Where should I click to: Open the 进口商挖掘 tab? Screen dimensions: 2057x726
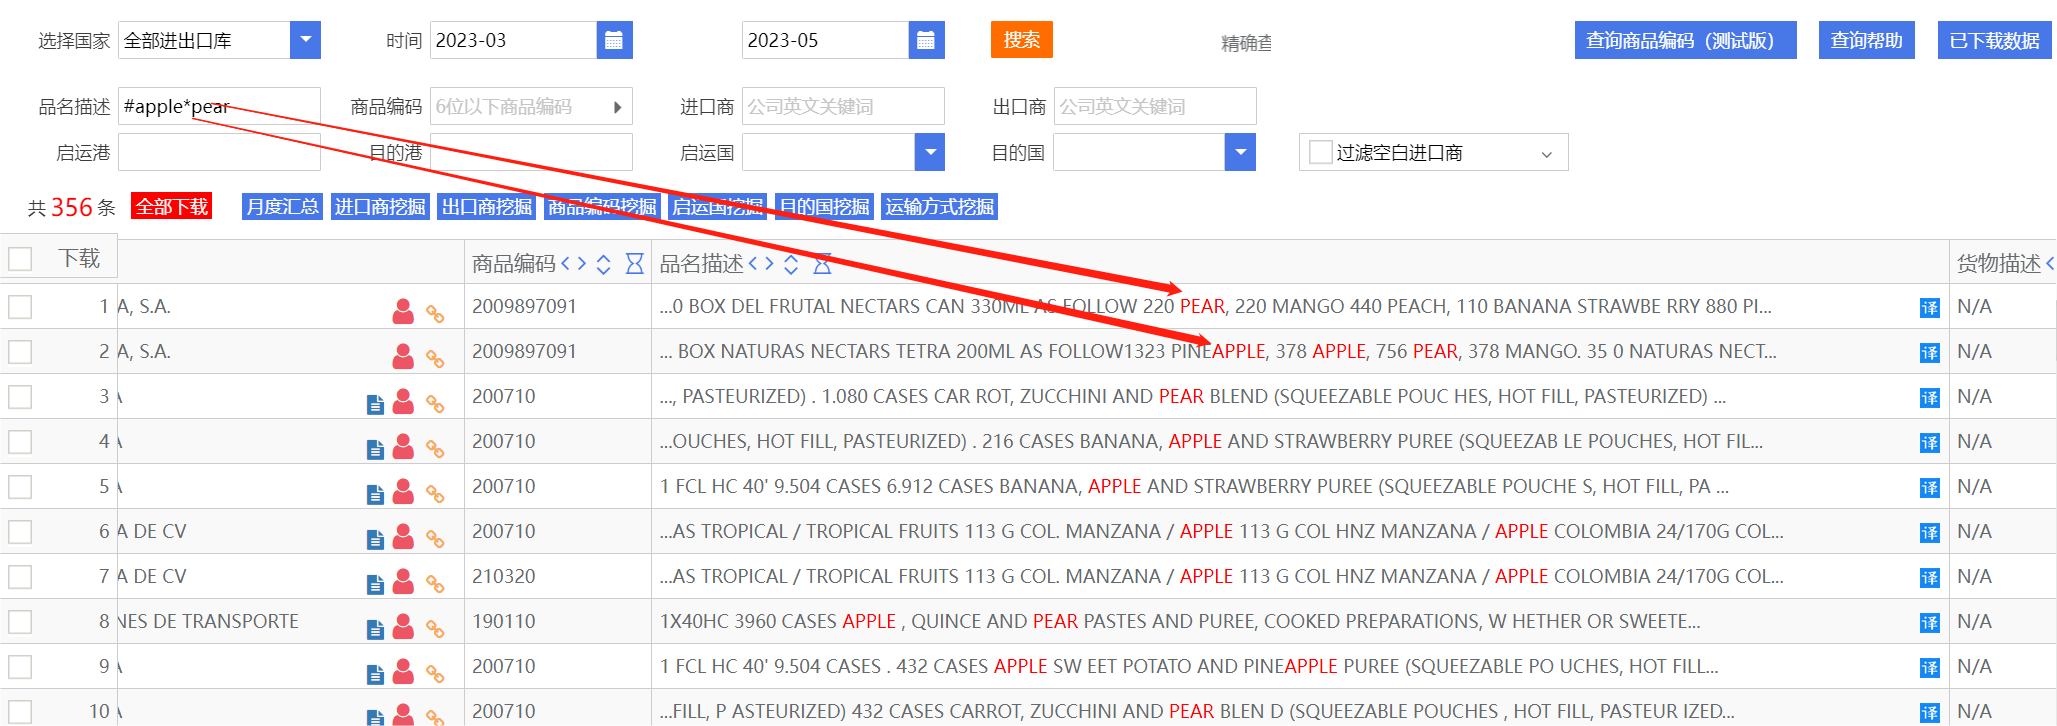[x=380, y=207]
